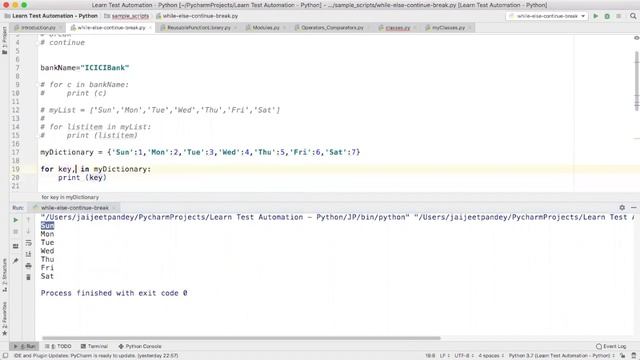Viewport: 640px width, 360px height.
Task: Click highlighted 'Sun' in console output
Action: tap(47, 226)
